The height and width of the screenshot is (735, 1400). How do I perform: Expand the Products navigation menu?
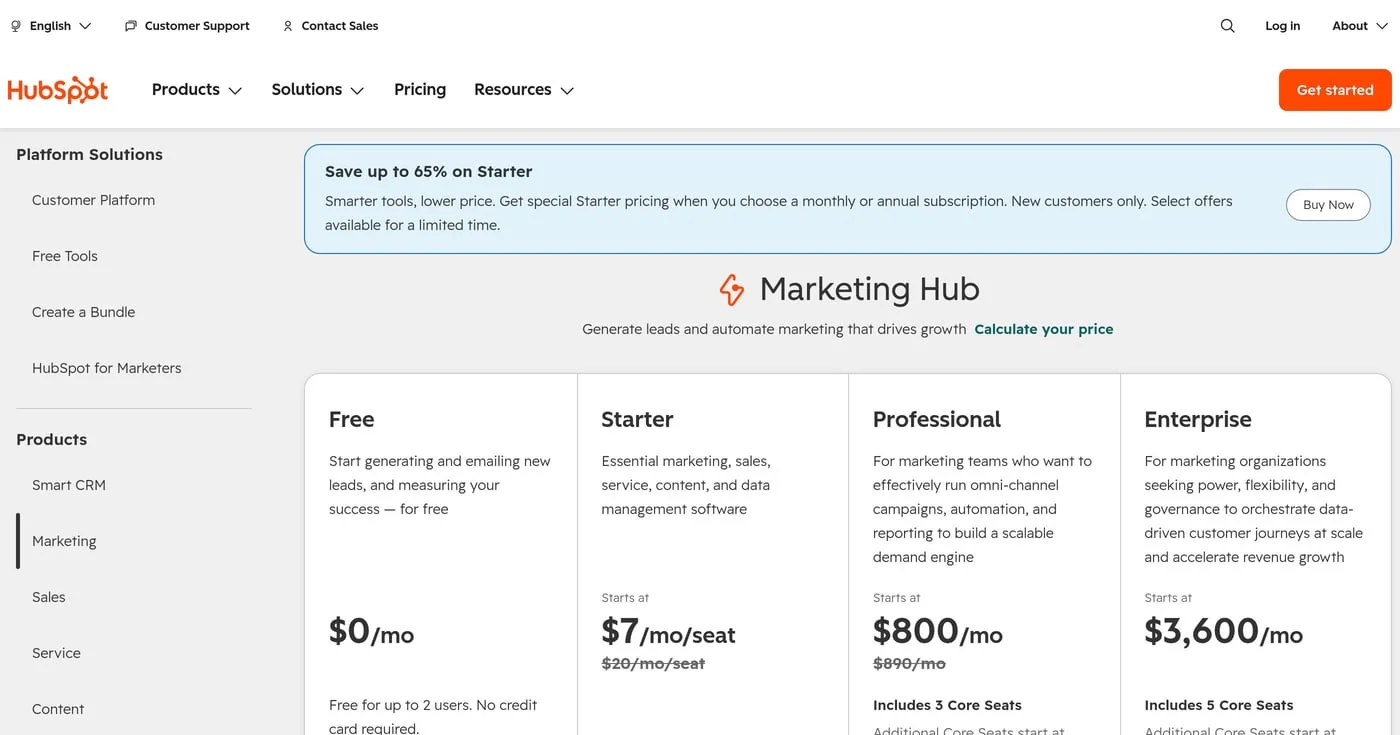[197, 90]
